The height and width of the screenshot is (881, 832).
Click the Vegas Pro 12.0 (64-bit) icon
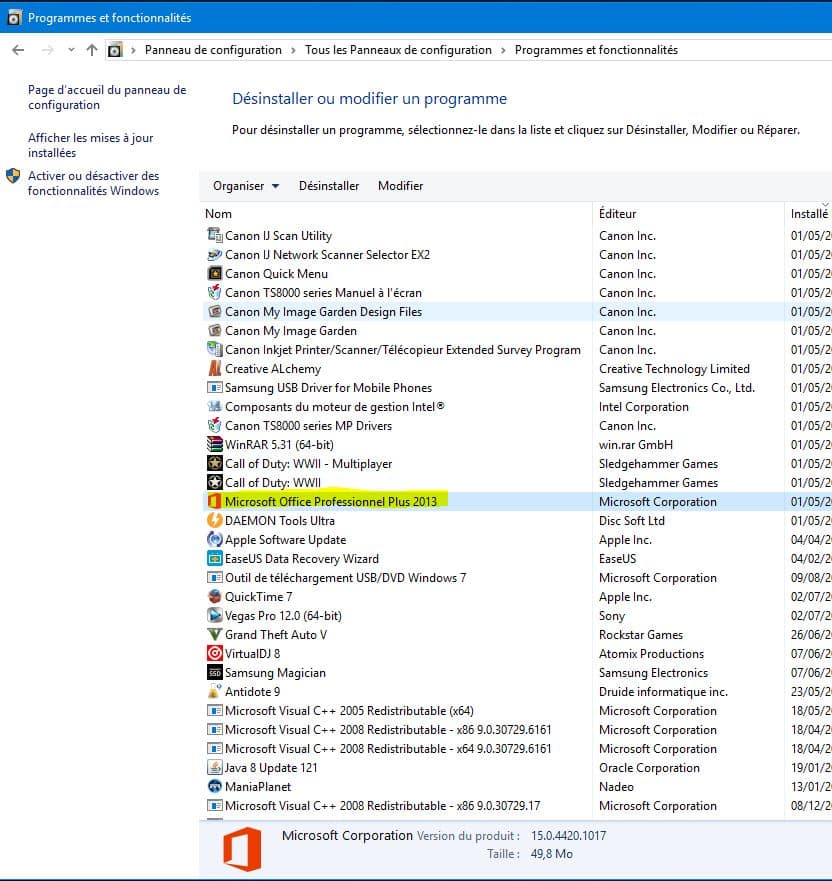[x=215, y=615]
